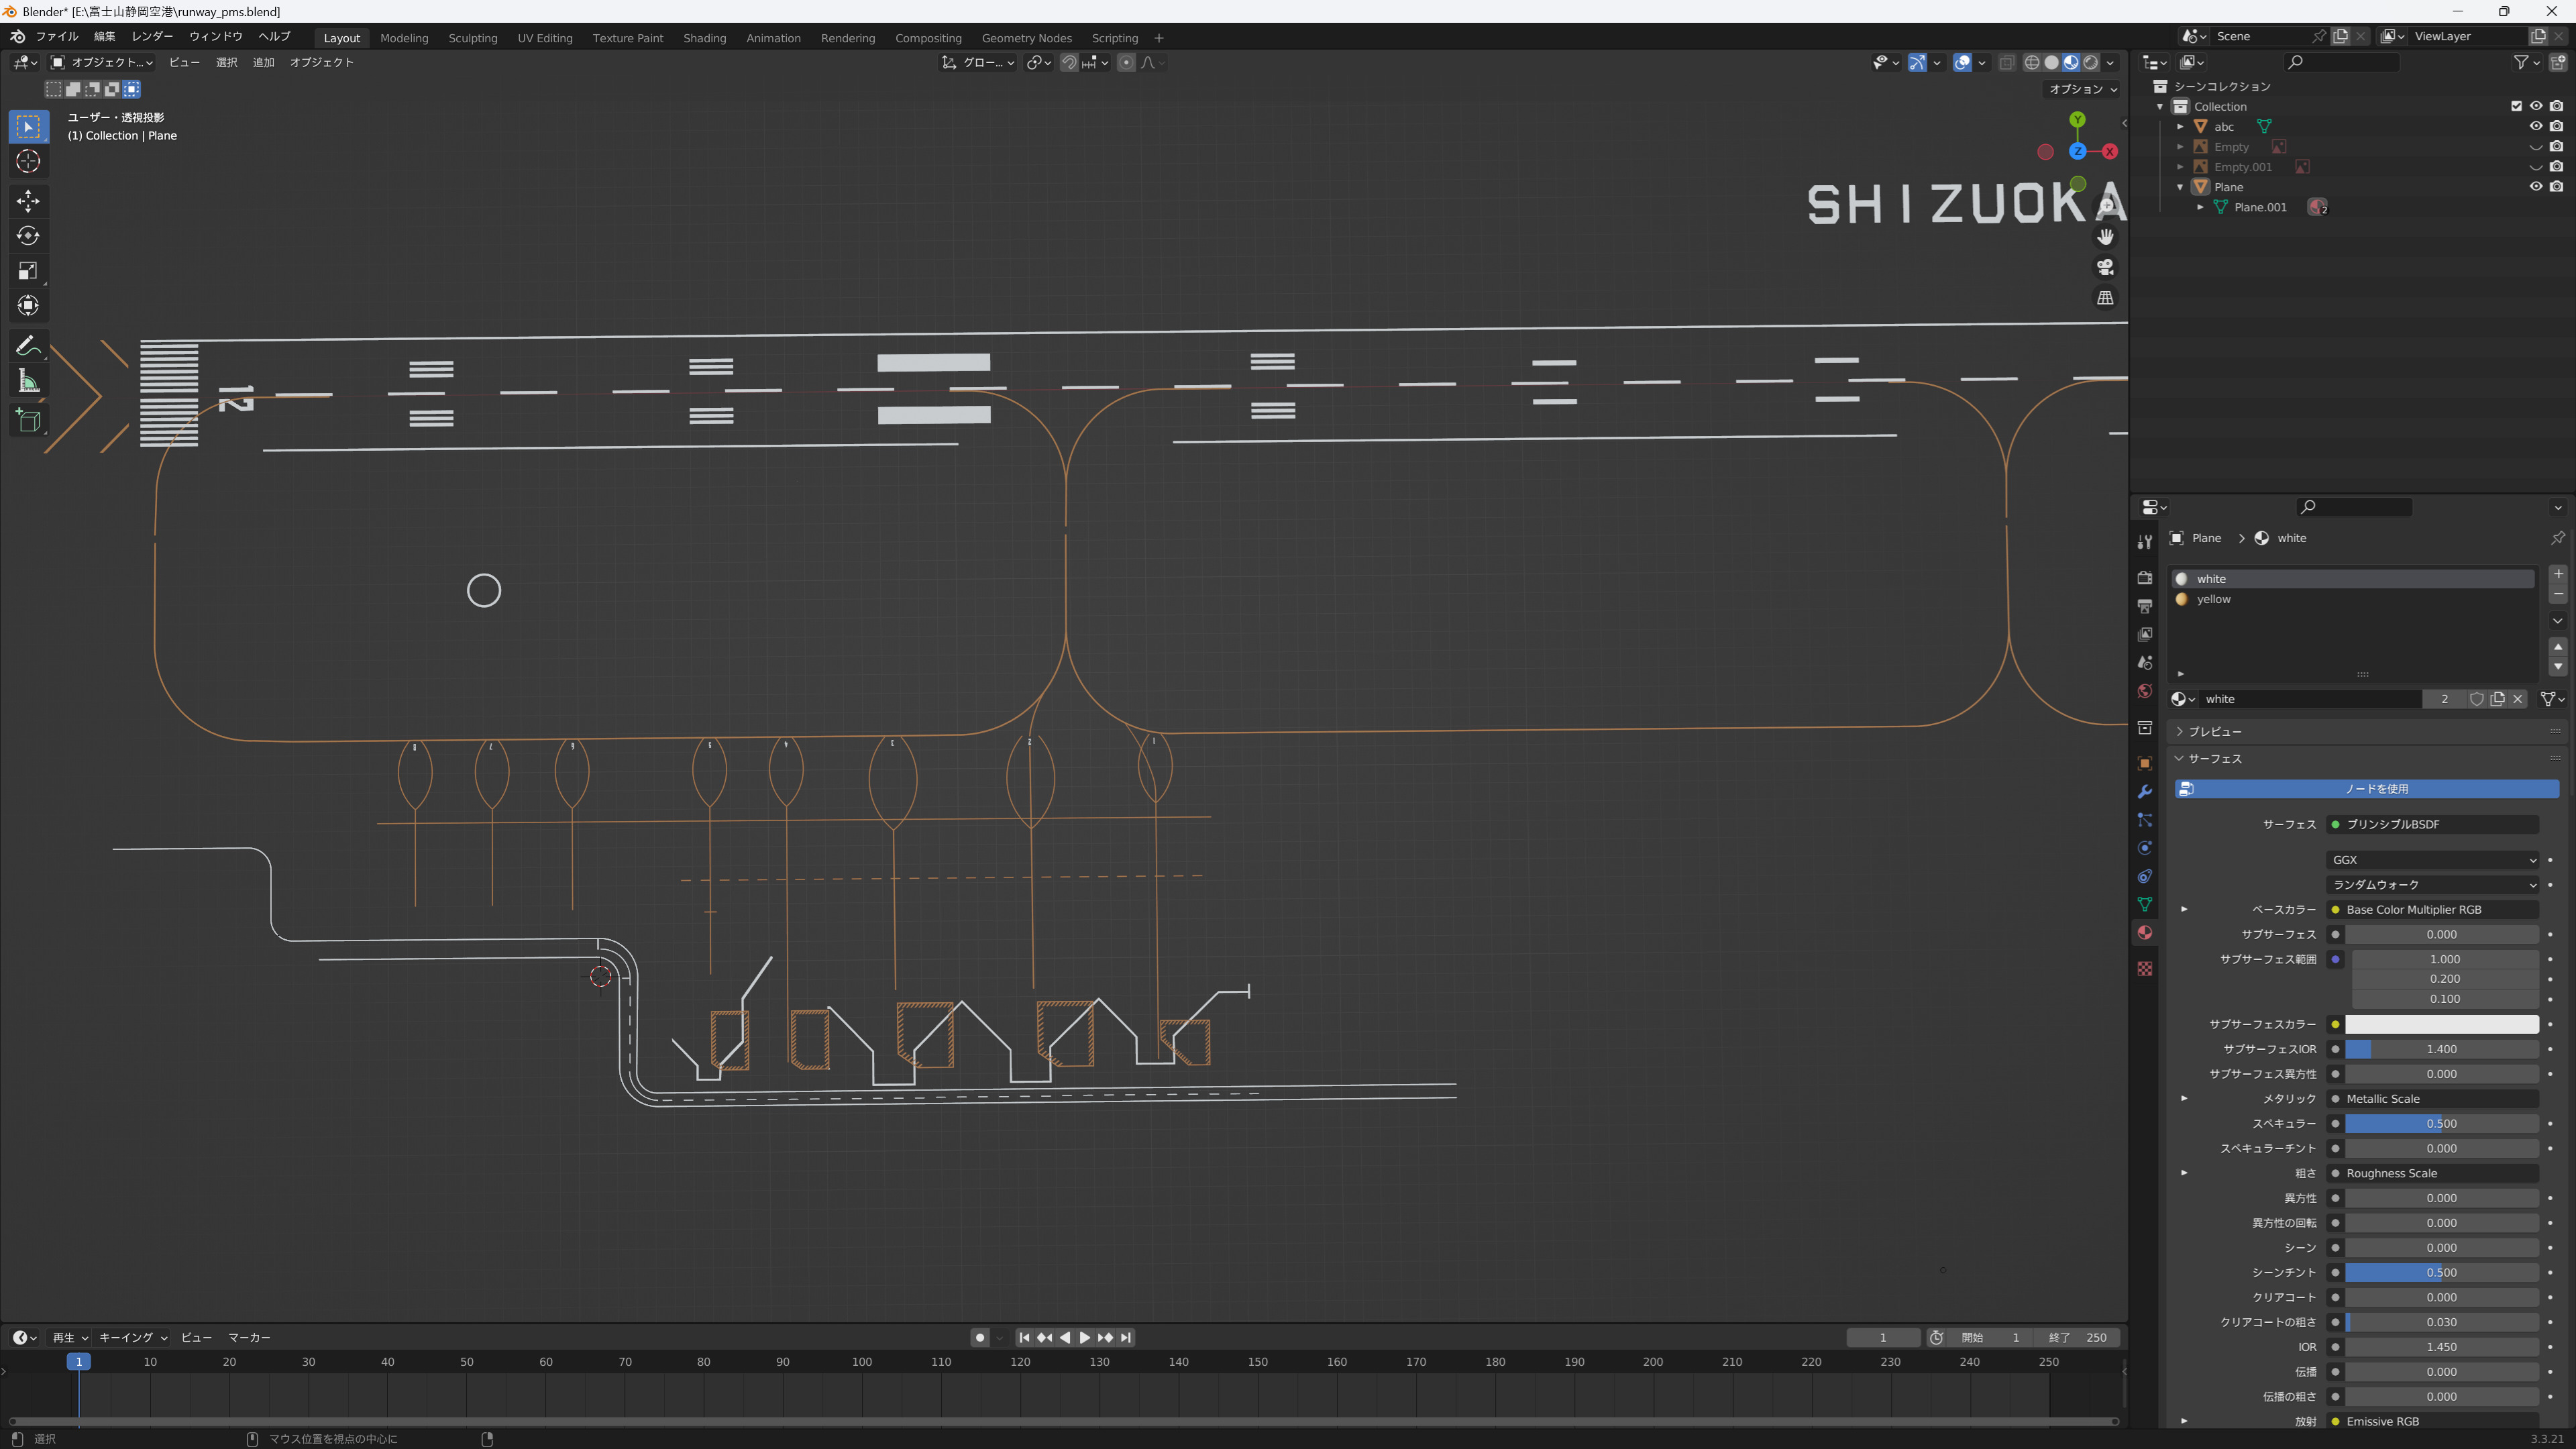Open the timeline Keying popover
Screen dimensions: 2576x1449
click(133, 1338)
